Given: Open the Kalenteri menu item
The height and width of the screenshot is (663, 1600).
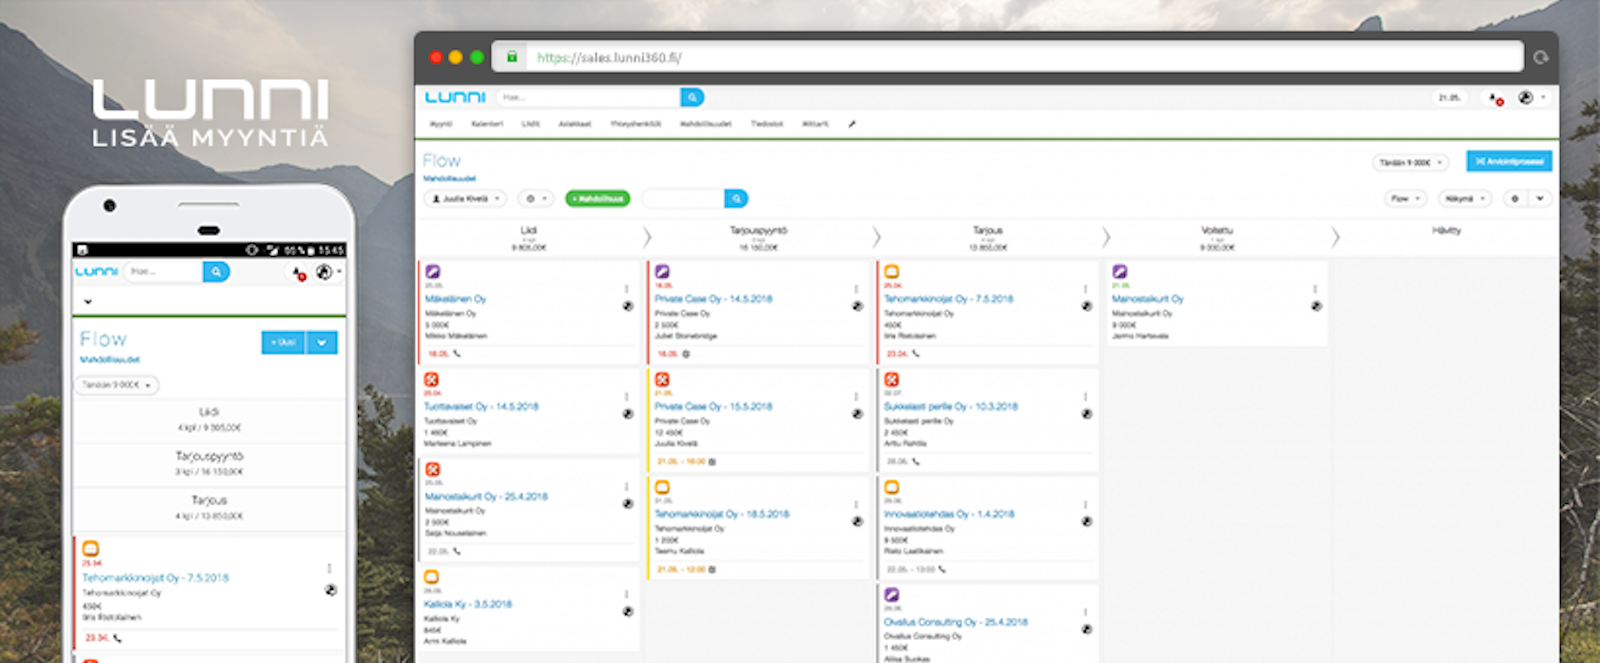Looking at the screenshot, I should [x=487, y=124].
